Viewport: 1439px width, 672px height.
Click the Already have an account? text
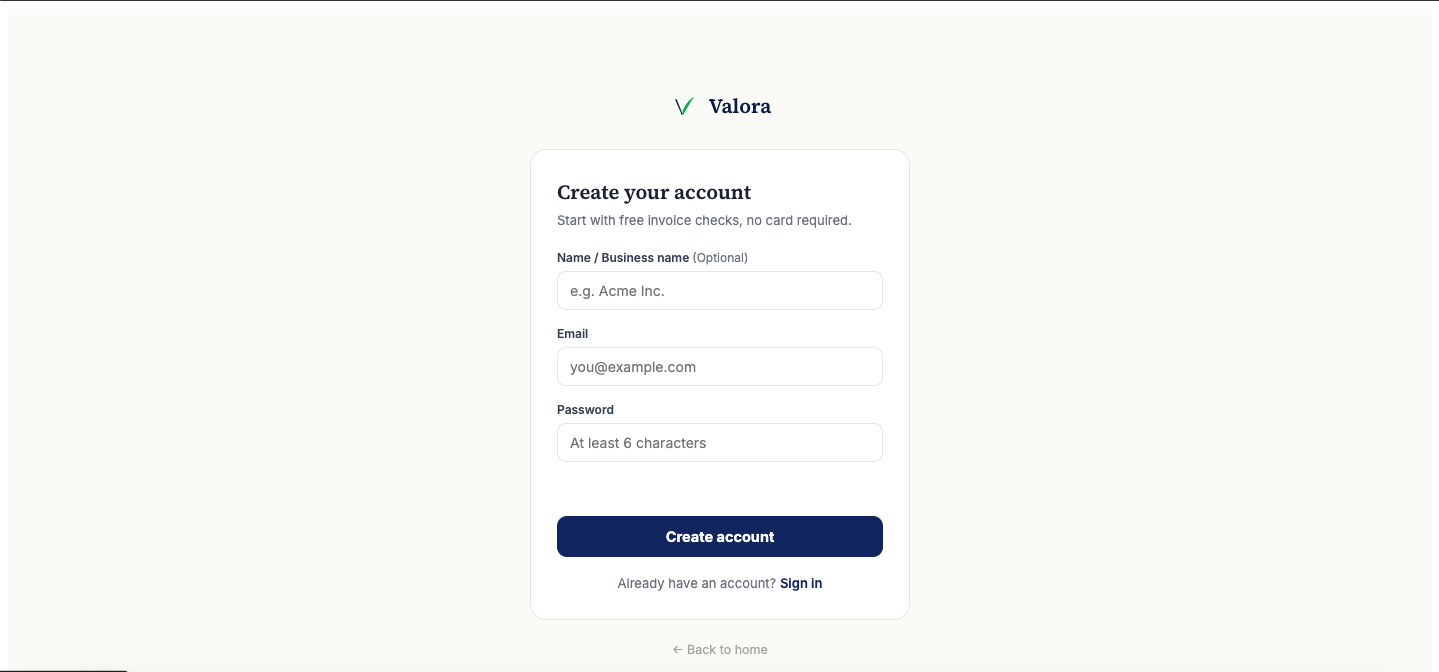point(697,584)
